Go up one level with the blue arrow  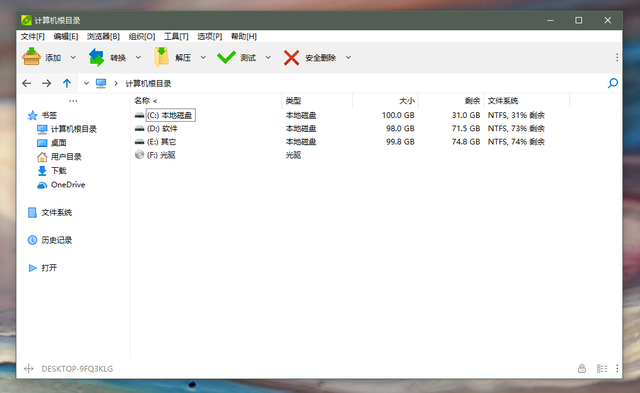tap(67, 83)
